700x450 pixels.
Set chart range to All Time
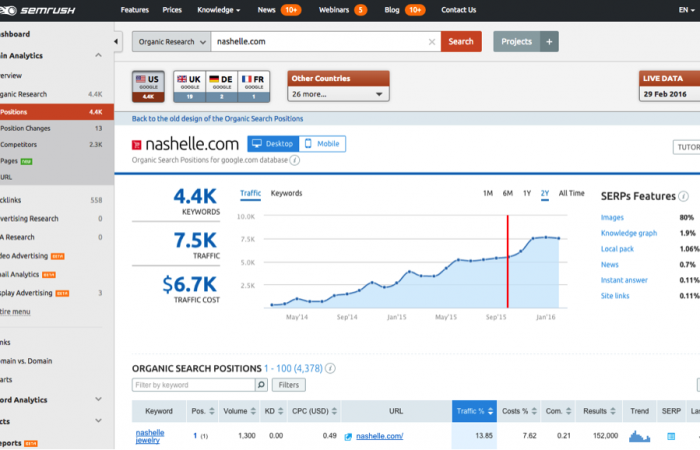(x=571, y=193)
